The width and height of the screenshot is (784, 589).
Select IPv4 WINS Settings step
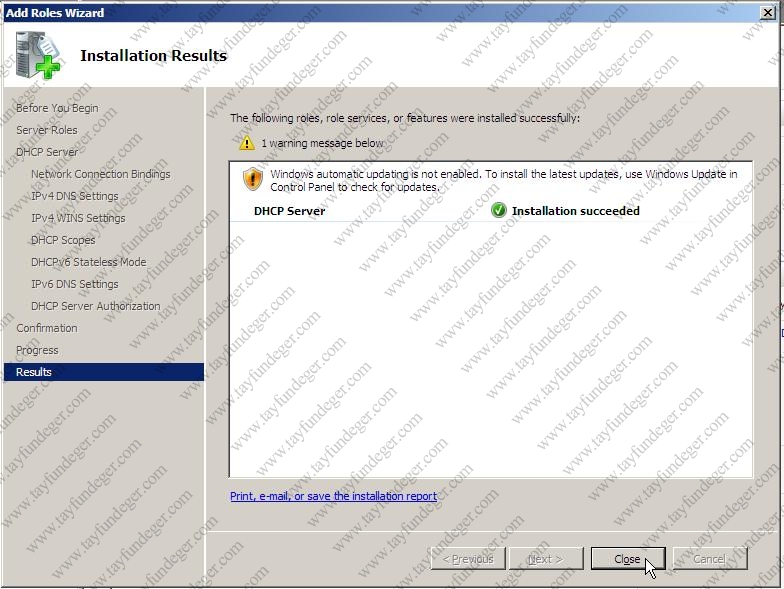click(x=78, y=218)
